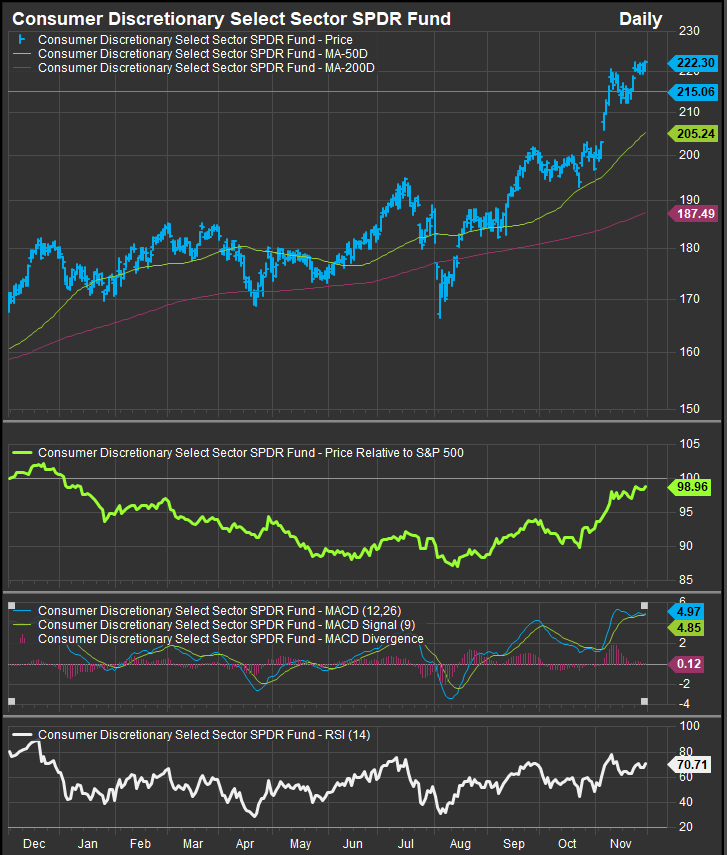Click the 230 price axis label

click(x=689, y=31)
